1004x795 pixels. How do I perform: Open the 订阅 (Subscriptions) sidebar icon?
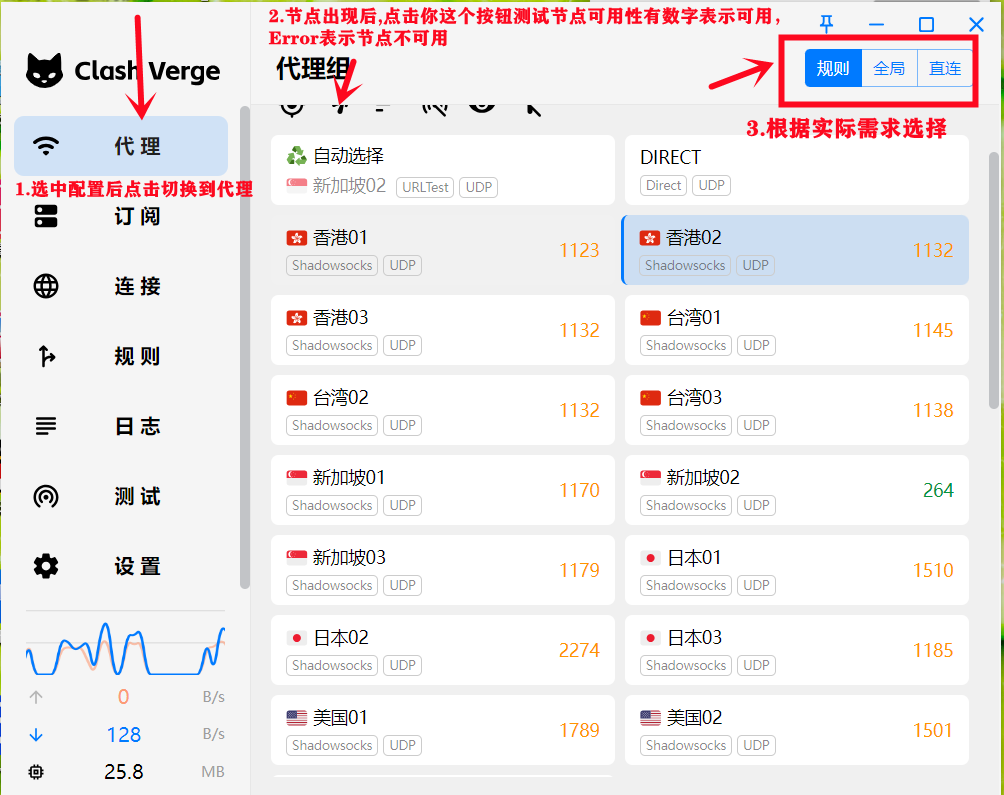[x=46, y=216]
